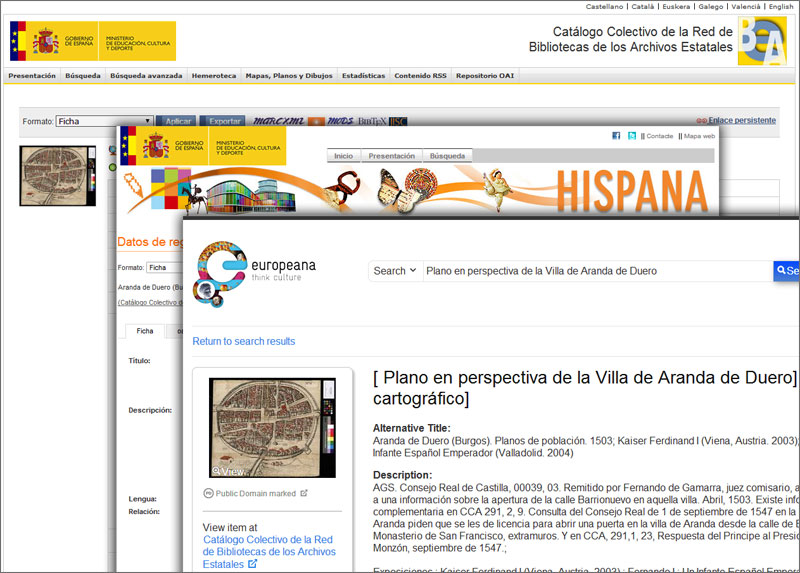Export the record as MODS
This screenshot has height=573, width=800.
tap(340, 121)
